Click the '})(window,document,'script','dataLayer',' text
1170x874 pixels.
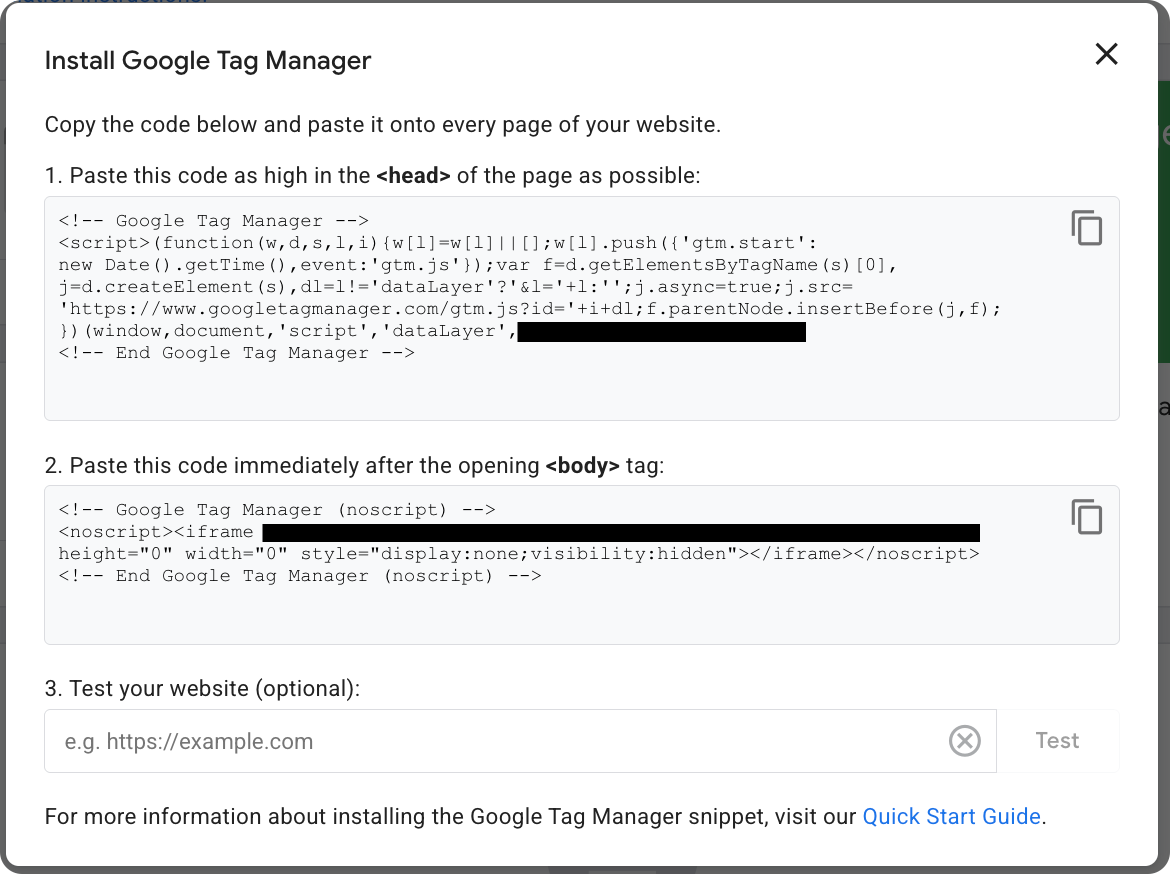click(x=287, y=331)
